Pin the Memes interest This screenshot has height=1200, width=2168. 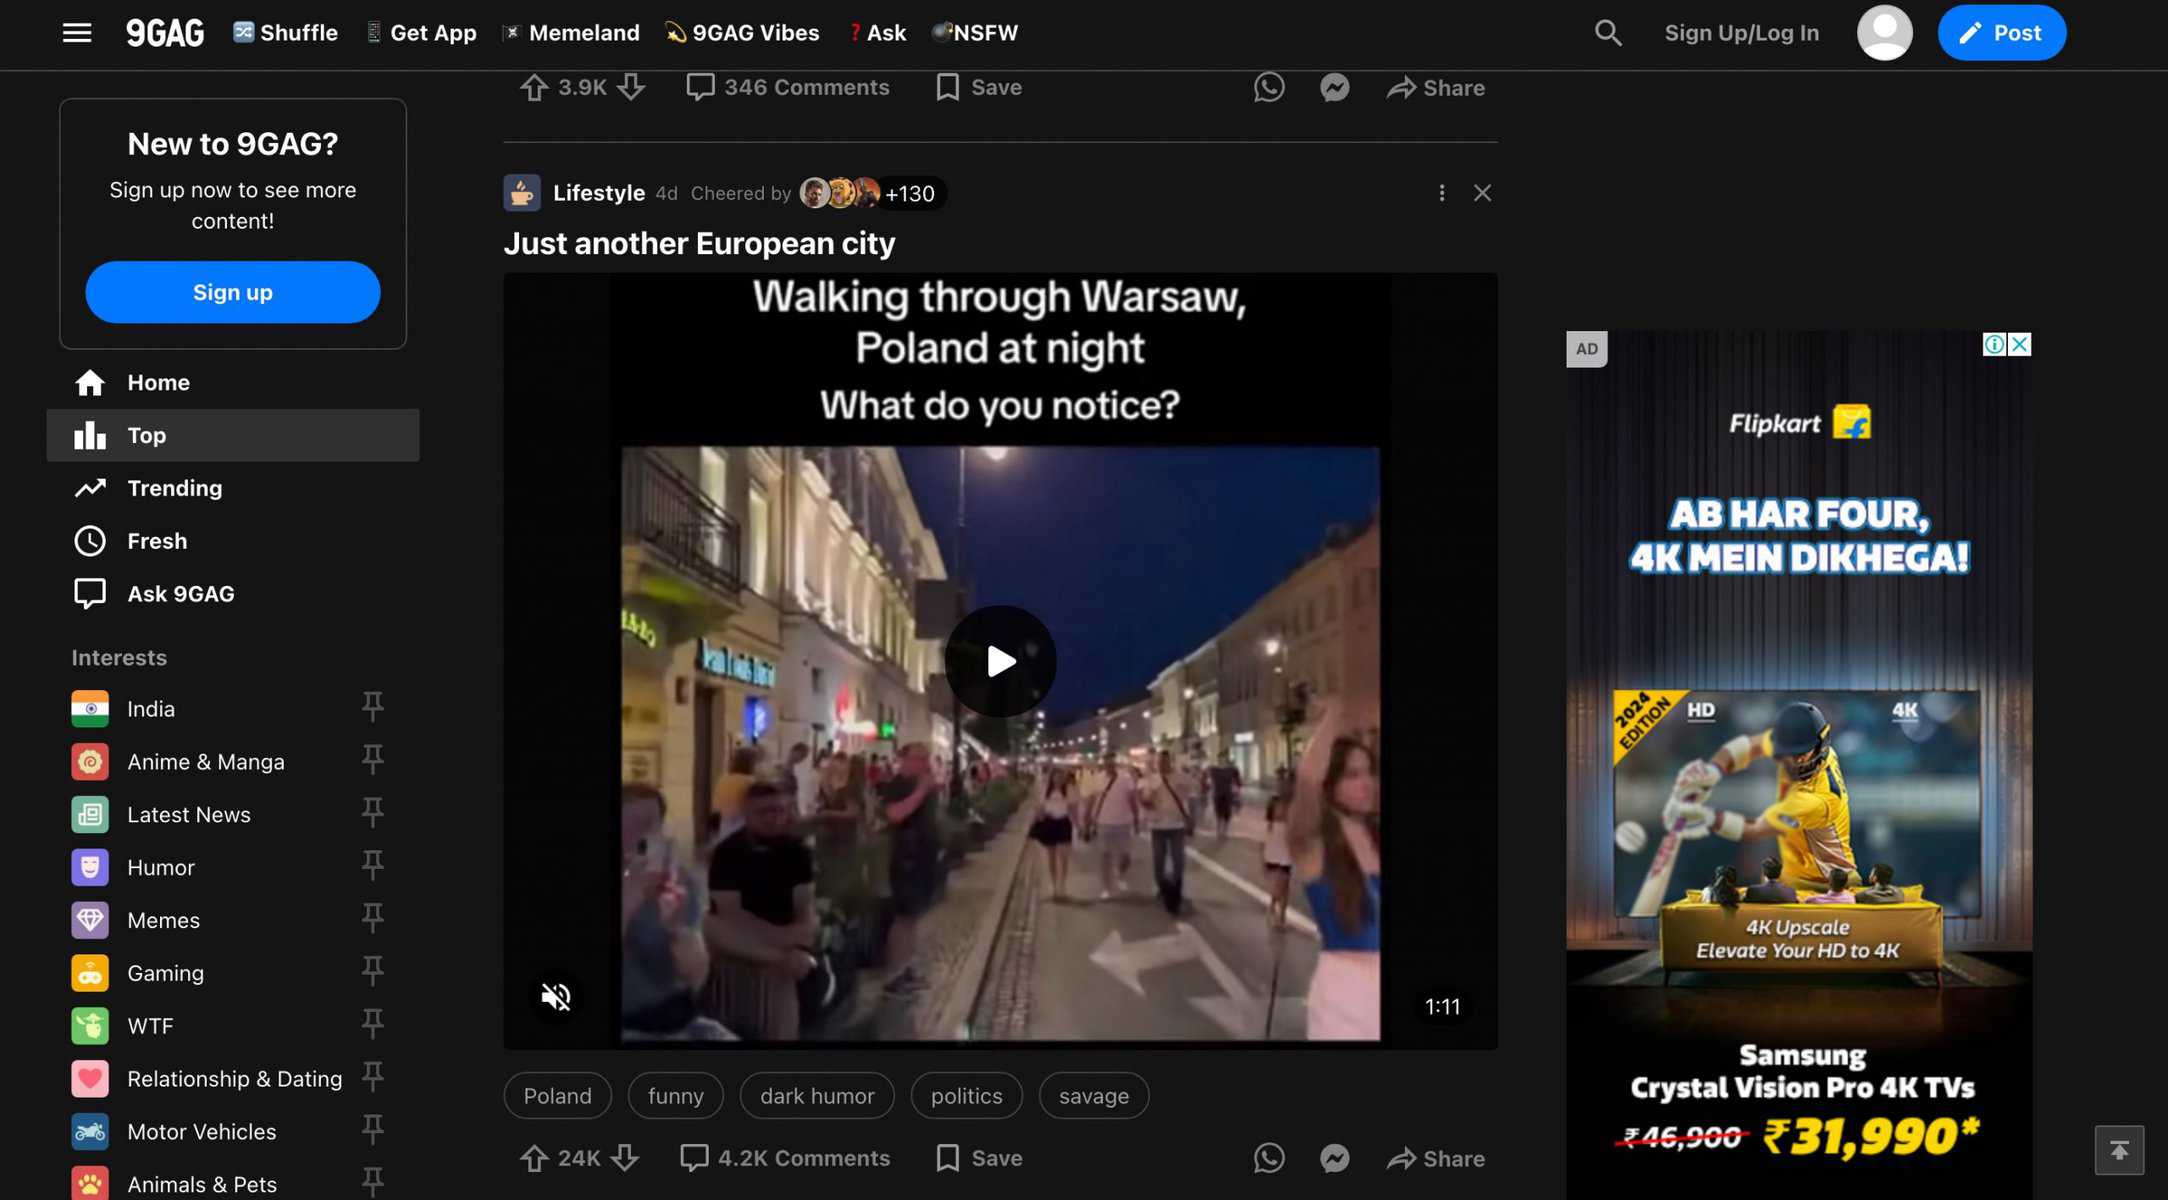372,920
